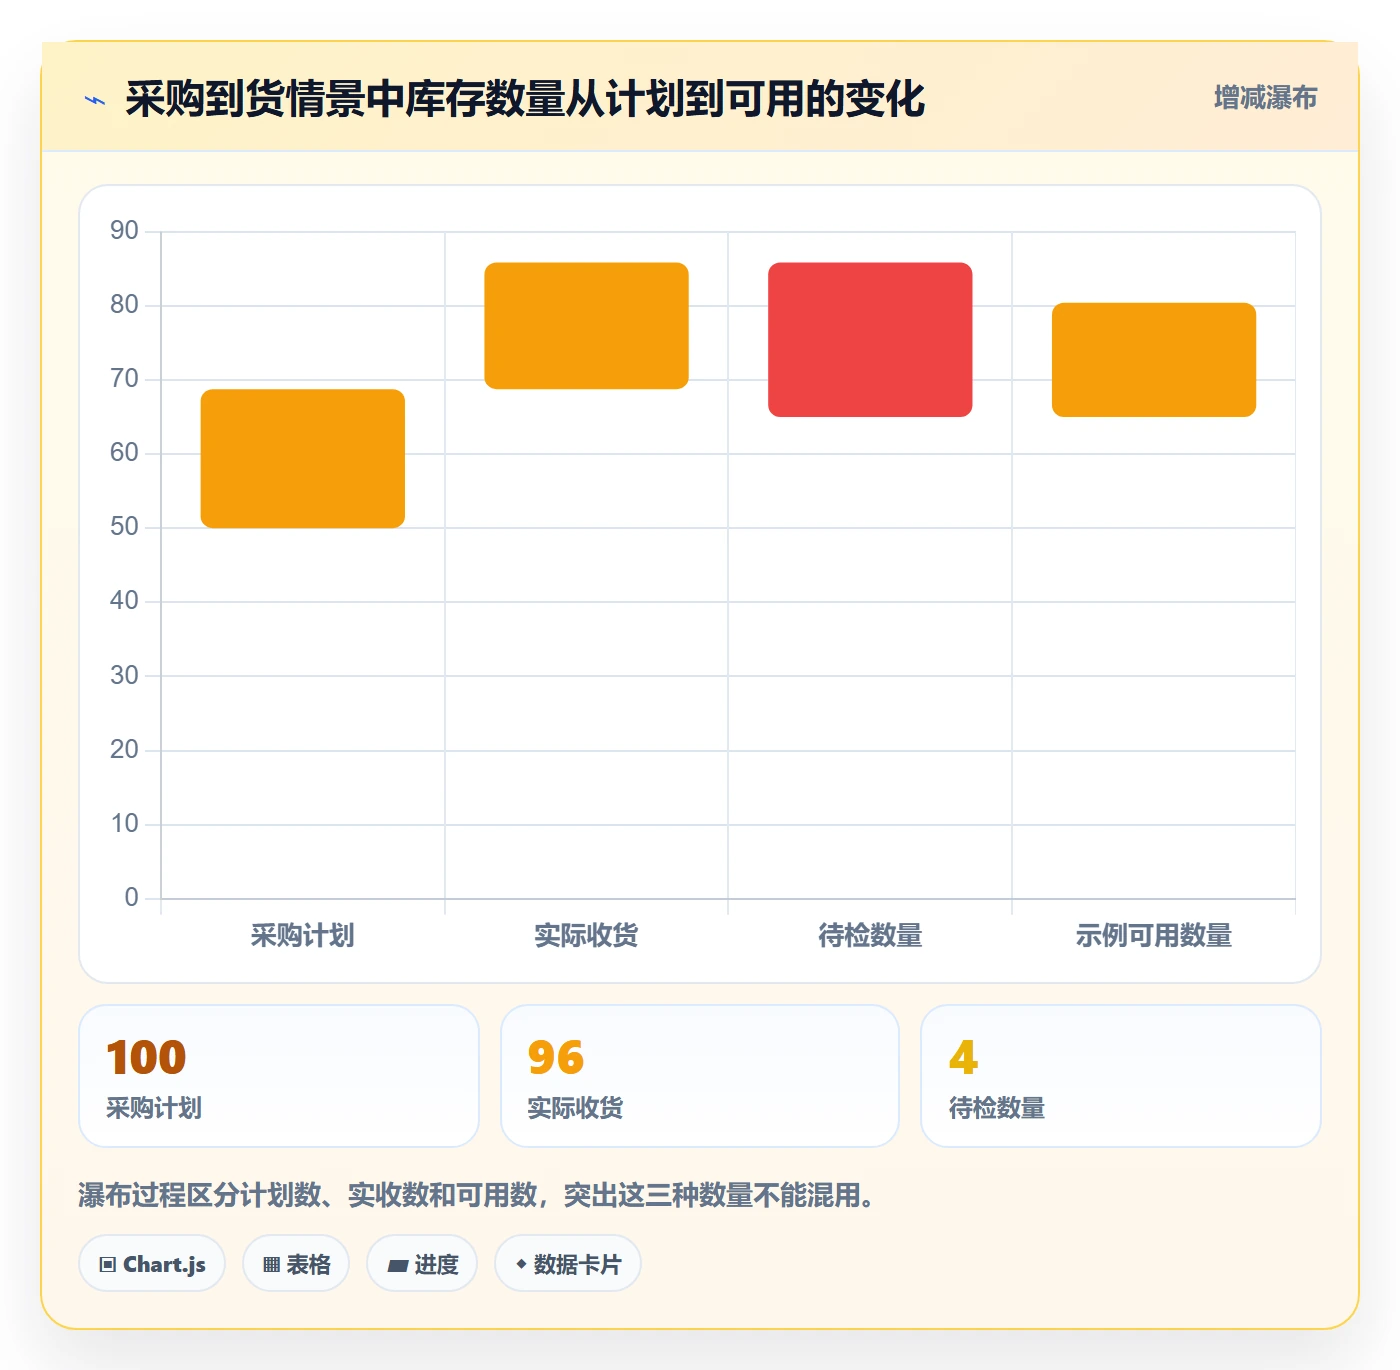This screenshot has width=1400, height=1370.
Task: Click the diamond icon in 数据卡片 chip
Action: (x=521, y=1264)
